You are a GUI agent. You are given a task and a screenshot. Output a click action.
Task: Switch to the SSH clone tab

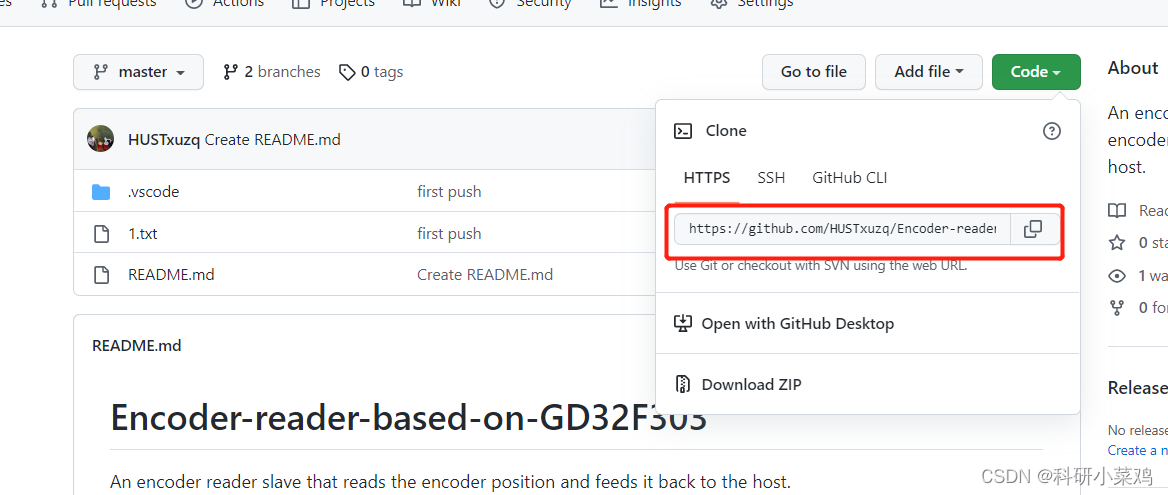coord(771,178)
